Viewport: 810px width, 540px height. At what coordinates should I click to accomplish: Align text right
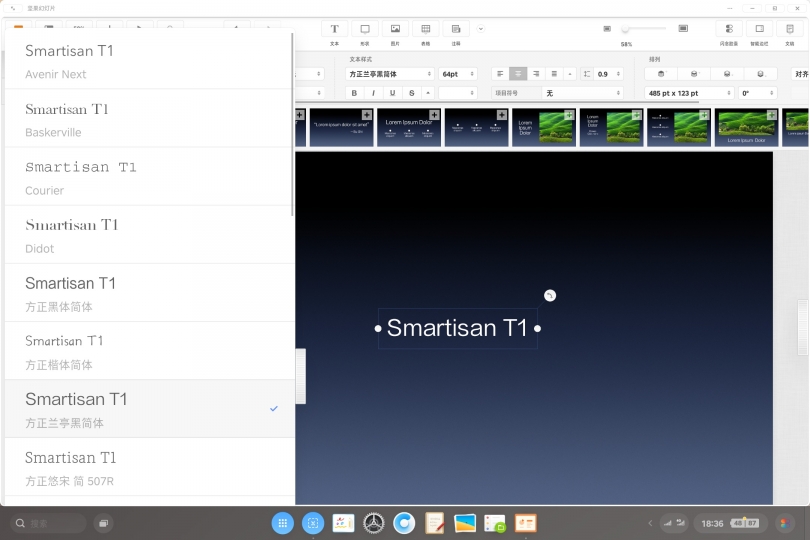536,74
